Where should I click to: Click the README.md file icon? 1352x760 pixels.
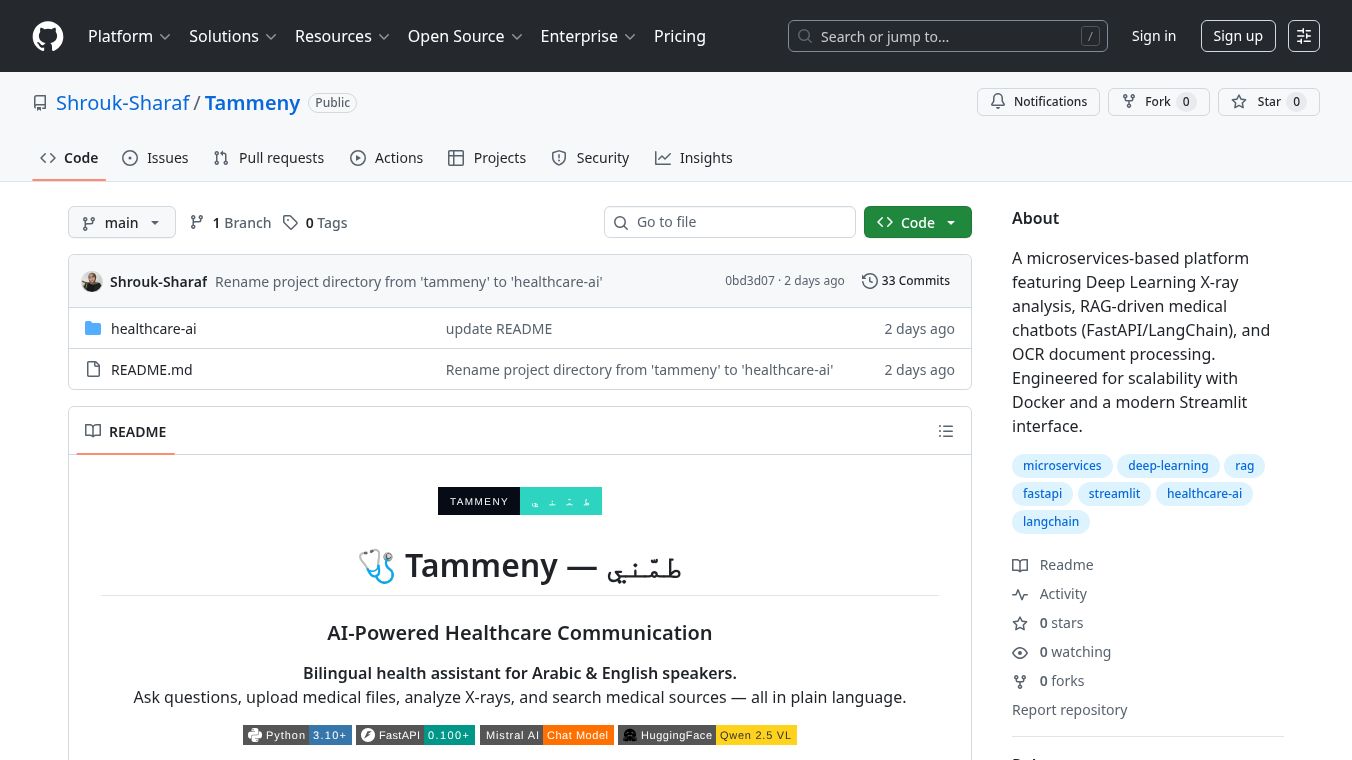(93, 369)
